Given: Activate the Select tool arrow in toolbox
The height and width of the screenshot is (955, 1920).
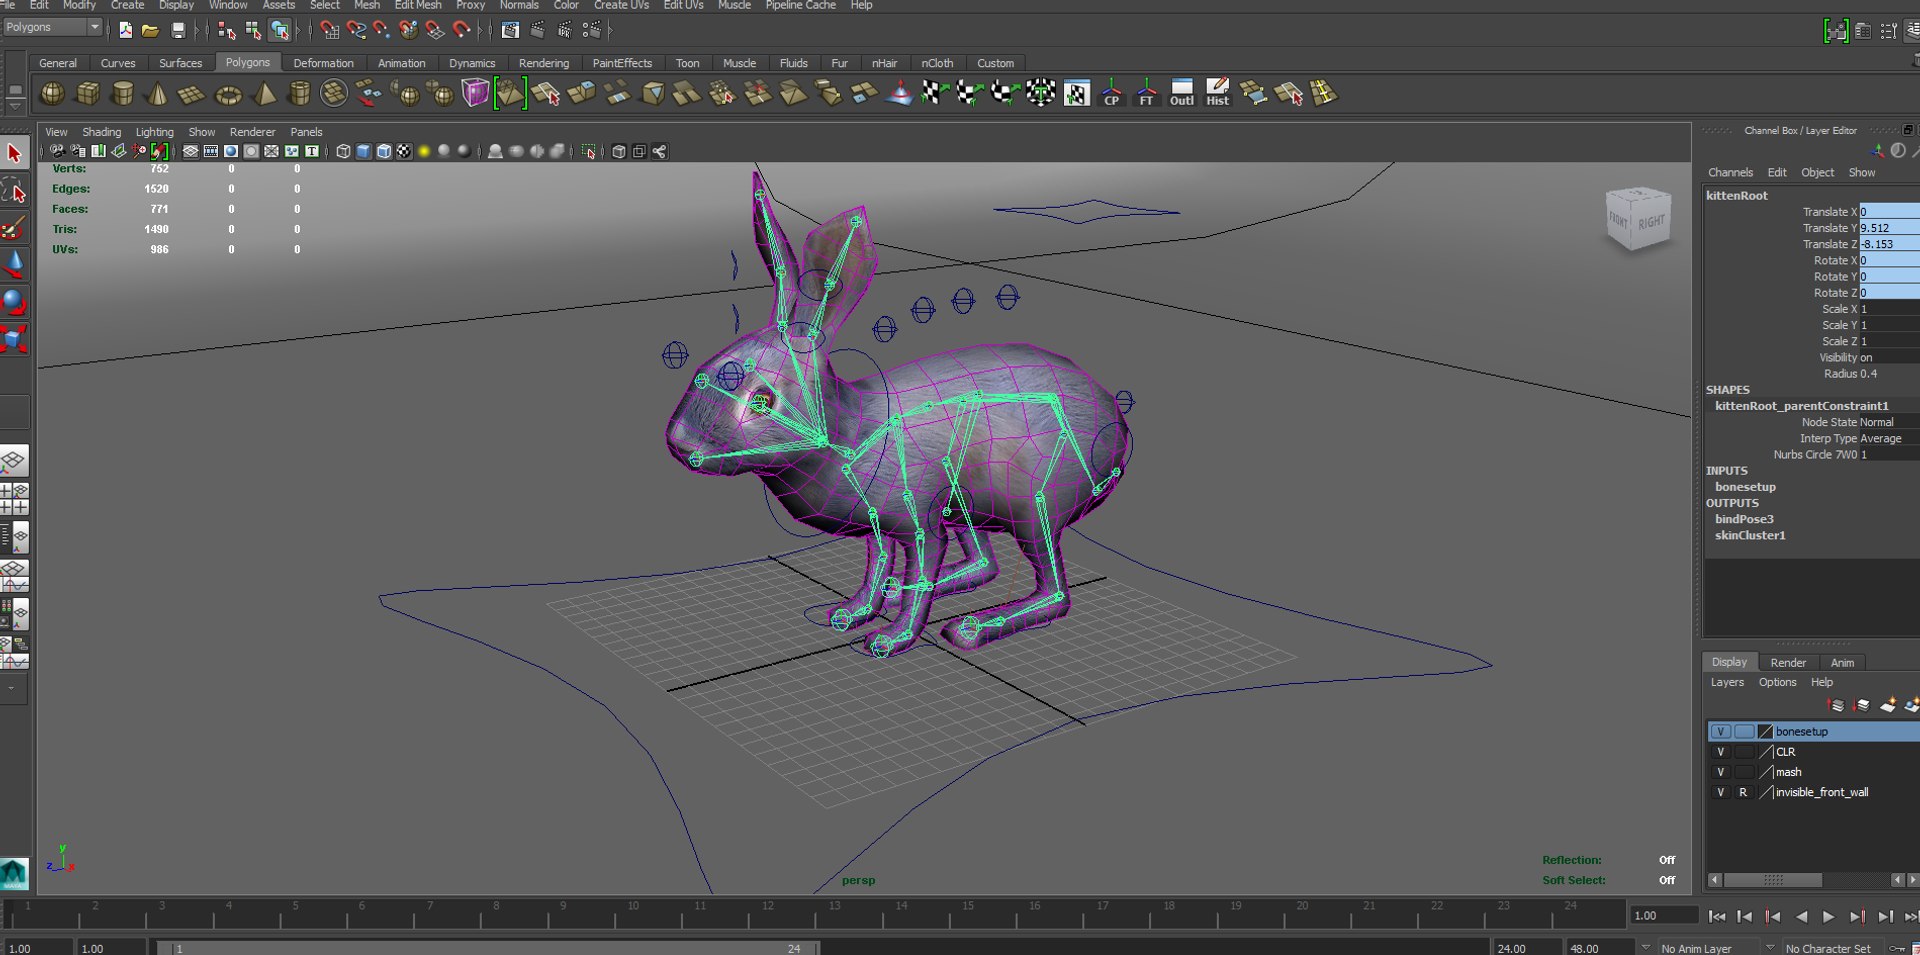Looking at the screenshot, I should (14, 153).
